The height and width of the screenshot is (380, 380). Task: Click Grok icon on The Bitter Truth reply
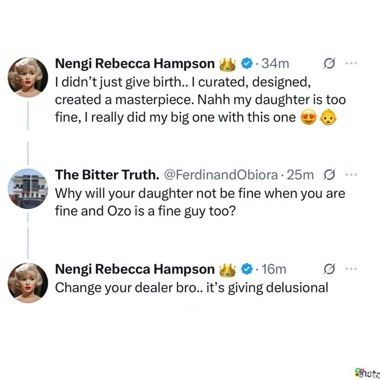(x=329, y=174)
